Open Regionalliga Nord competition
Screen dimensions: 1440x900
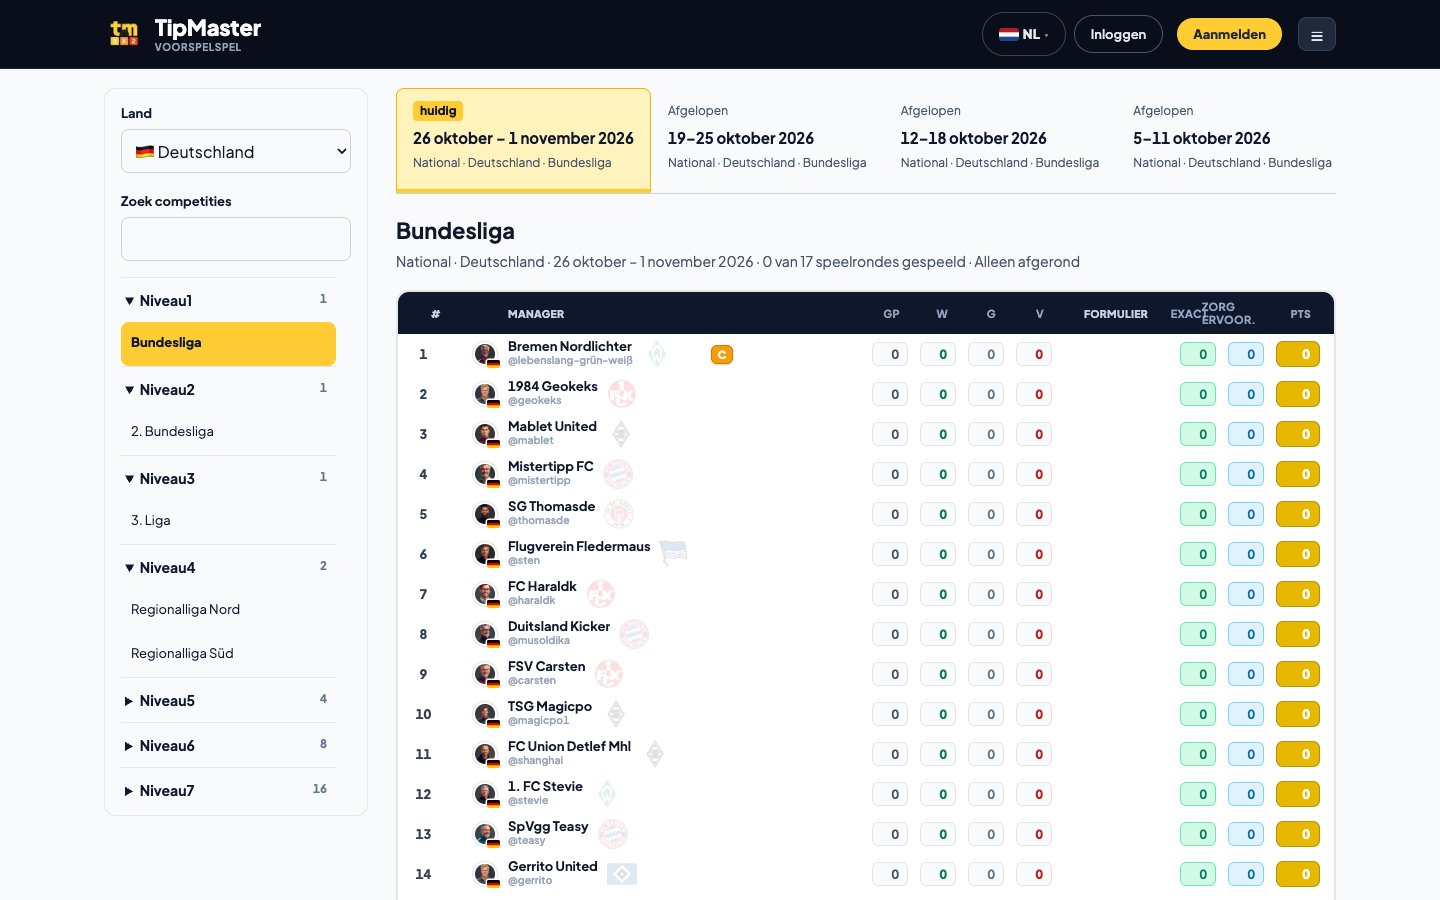point(228,610)
